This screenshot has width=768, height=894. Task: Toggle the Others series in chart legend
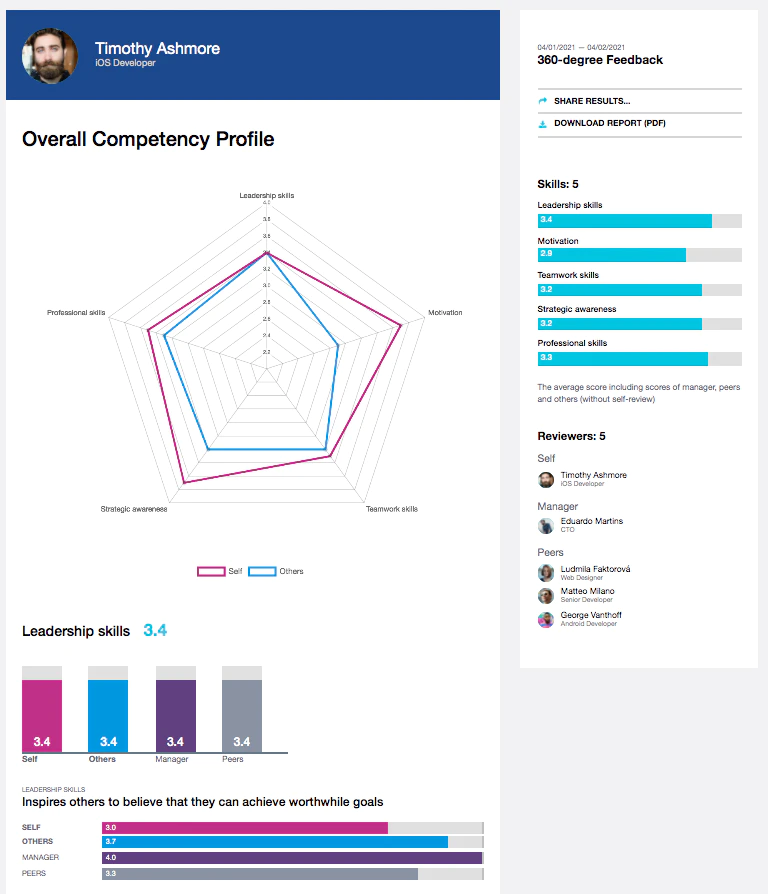(276, 571)
